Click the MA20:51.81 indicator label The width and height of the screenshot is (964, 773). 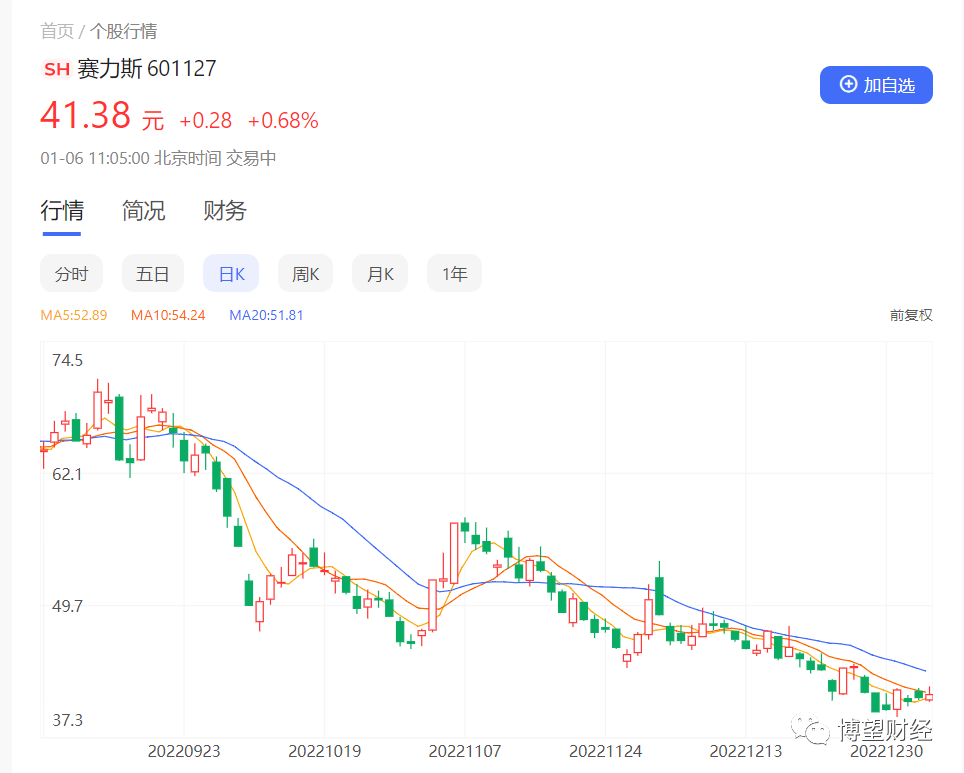pos(266,315)
